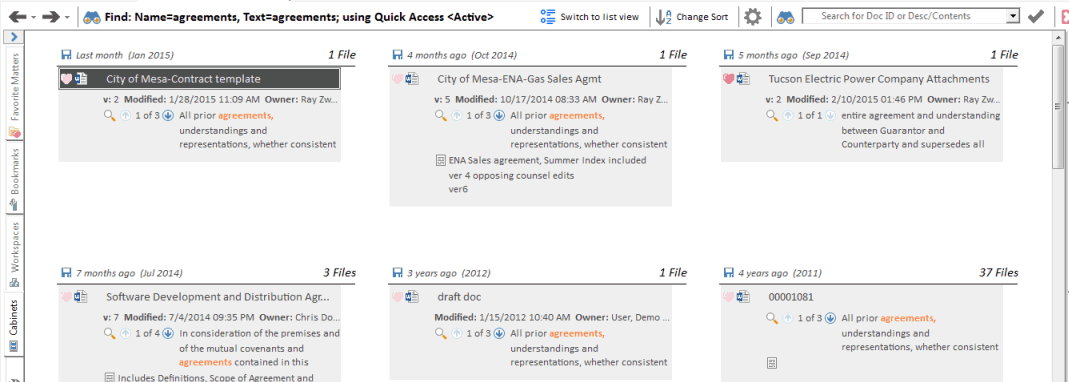The width and height of the screenshot is (1069, 382).
Task: Click the checkmark icon next to the search box
Action: pos(1036,16)
